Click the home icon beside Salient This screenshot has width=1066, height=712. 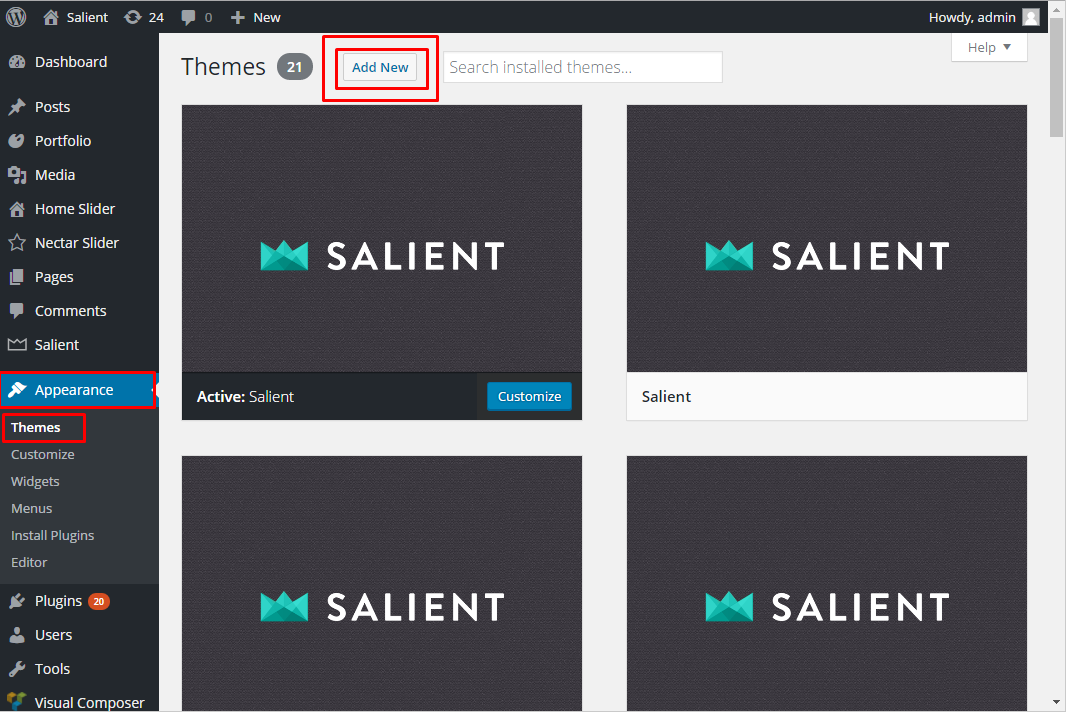point(51,17)
